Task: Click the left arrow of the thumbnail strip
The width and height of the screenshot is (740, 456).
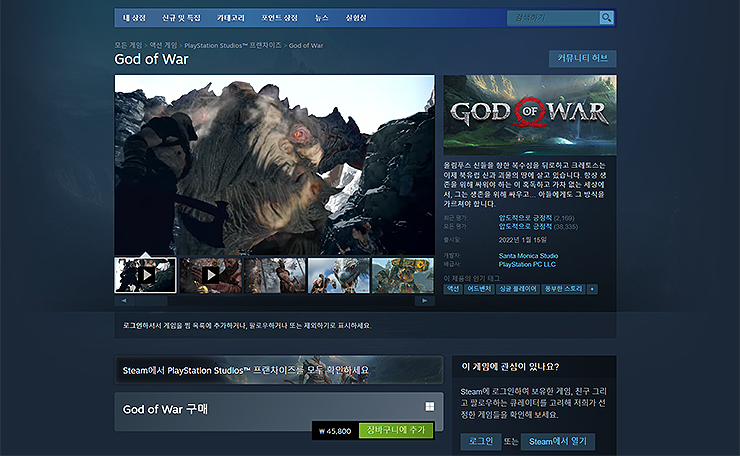Action: [x=124, y=301]
